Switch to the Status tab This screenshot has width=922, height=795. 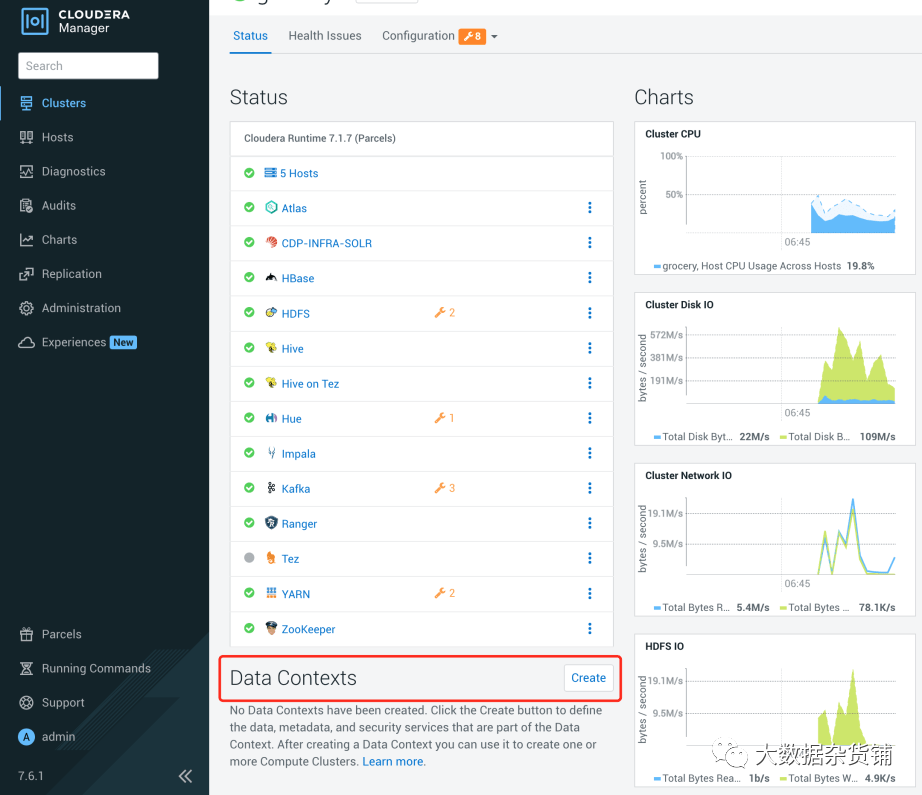tap(250, 36)
